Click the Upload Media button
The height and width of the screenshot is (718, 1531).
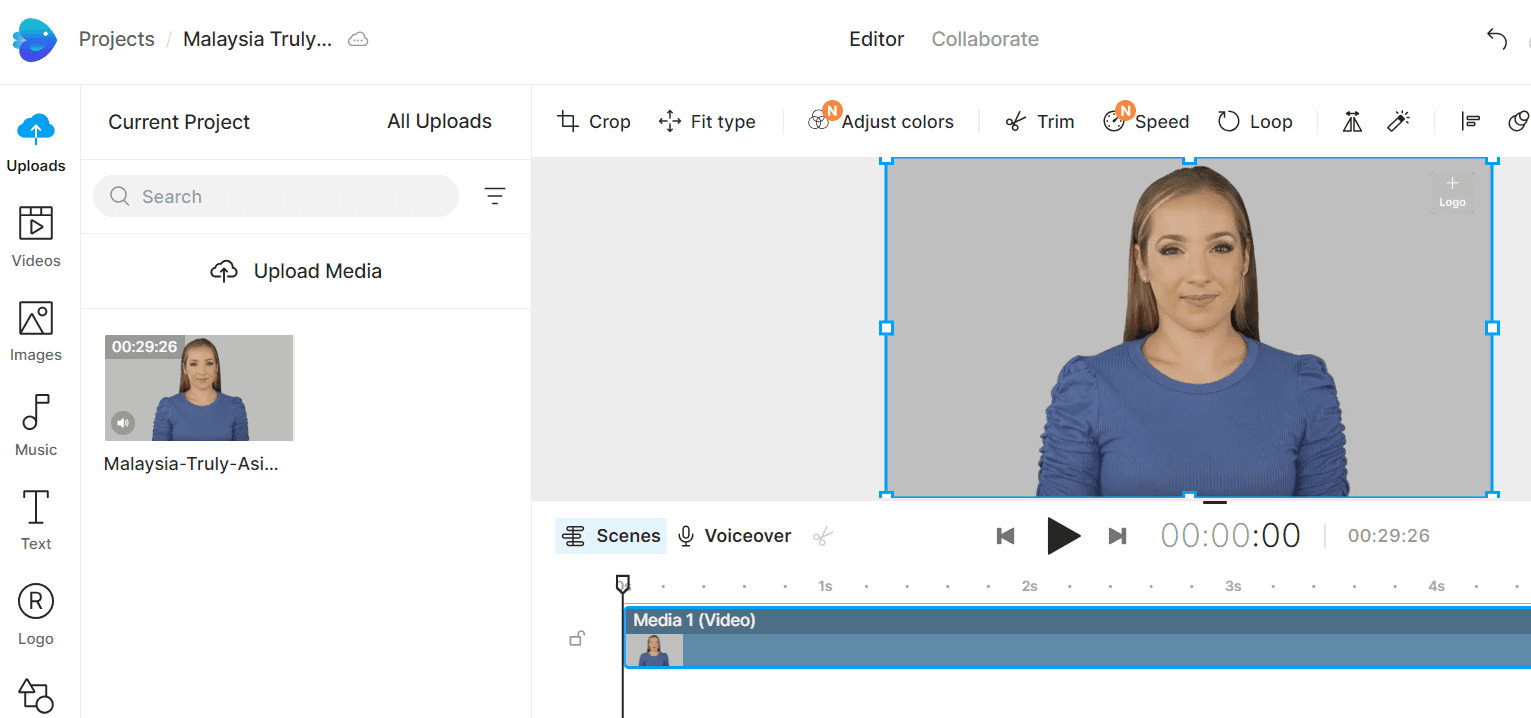coord(296,271)
